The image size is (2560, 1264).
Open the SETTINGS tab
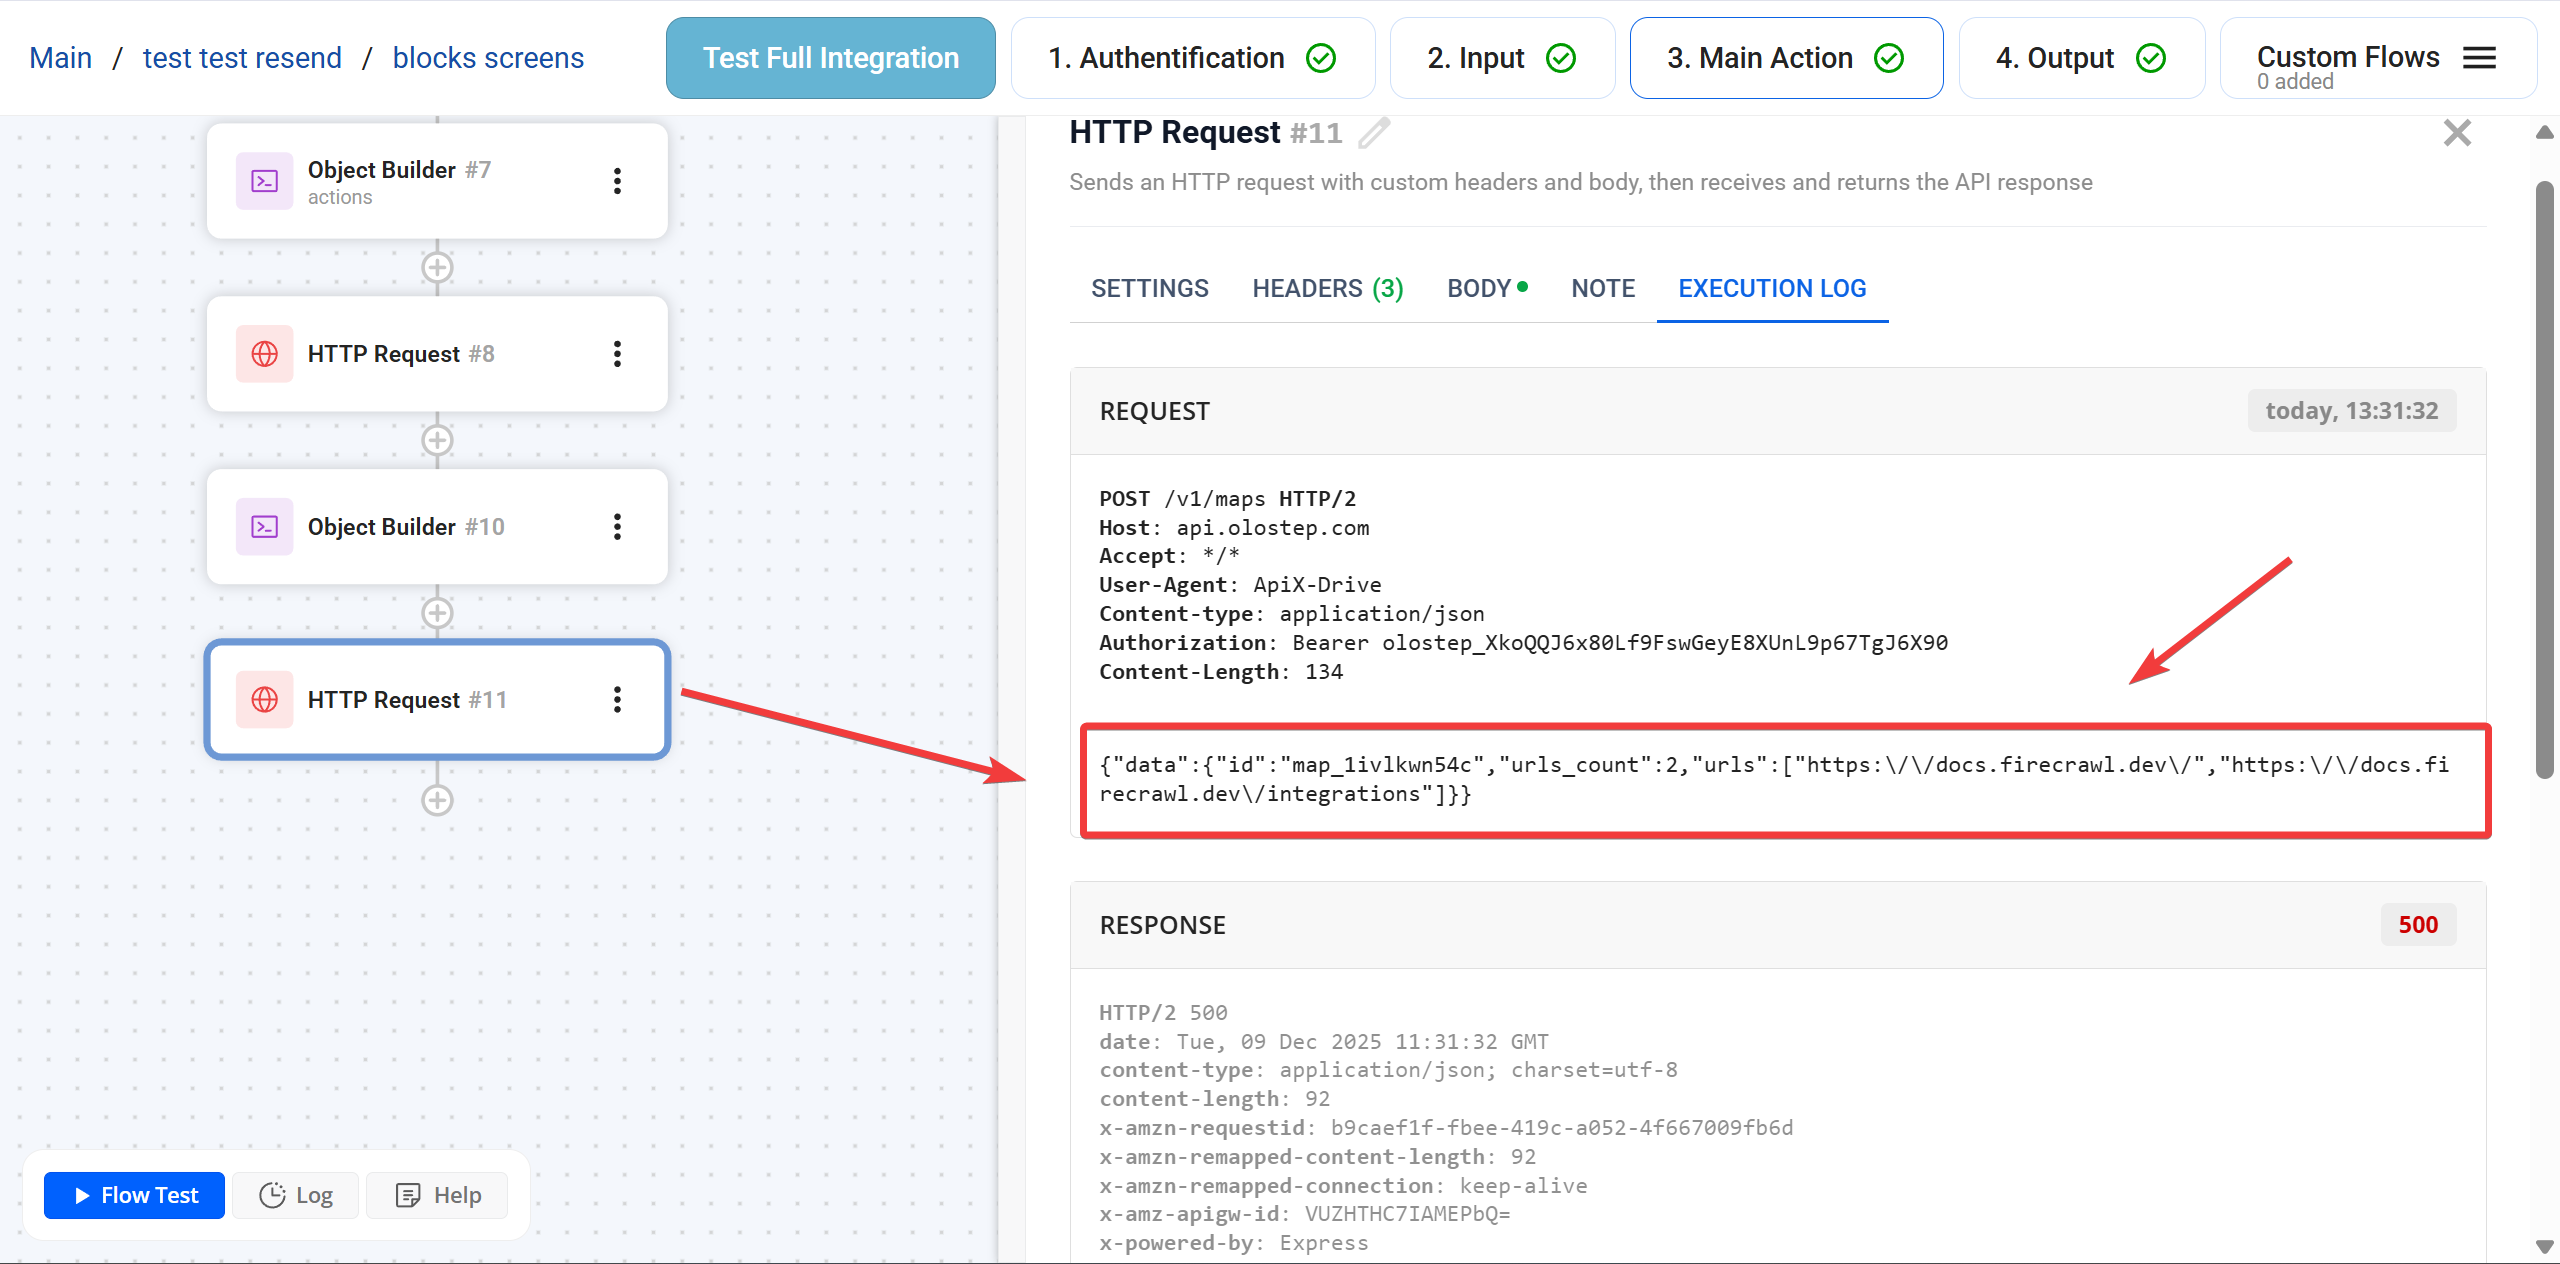[1149, 289]
